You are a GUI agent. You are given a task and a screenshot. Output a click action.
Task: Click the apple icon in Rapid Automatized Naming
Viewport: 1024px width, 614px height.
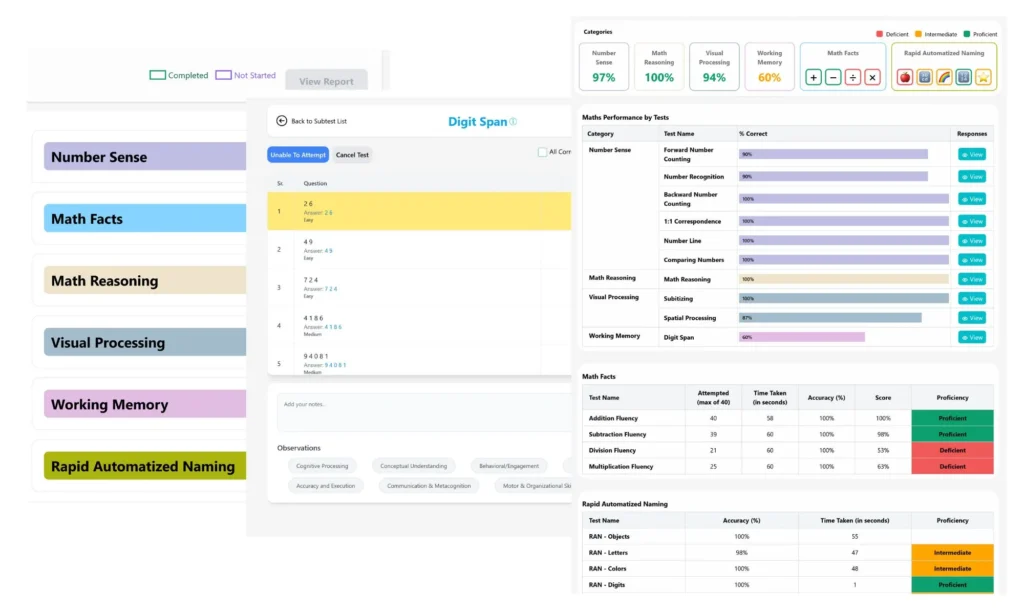[904, 78]
